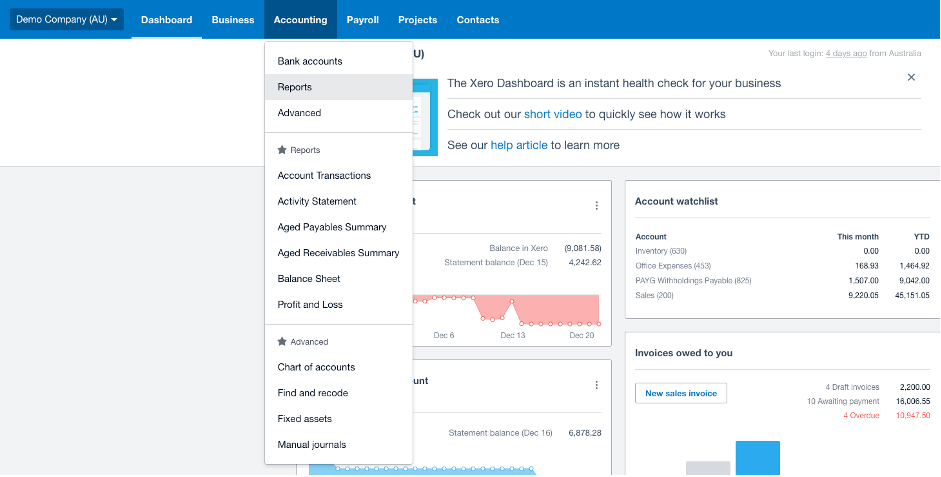Open the short video link
The height and width of the screenshot is (477, 941).
[x=553, y=114]
